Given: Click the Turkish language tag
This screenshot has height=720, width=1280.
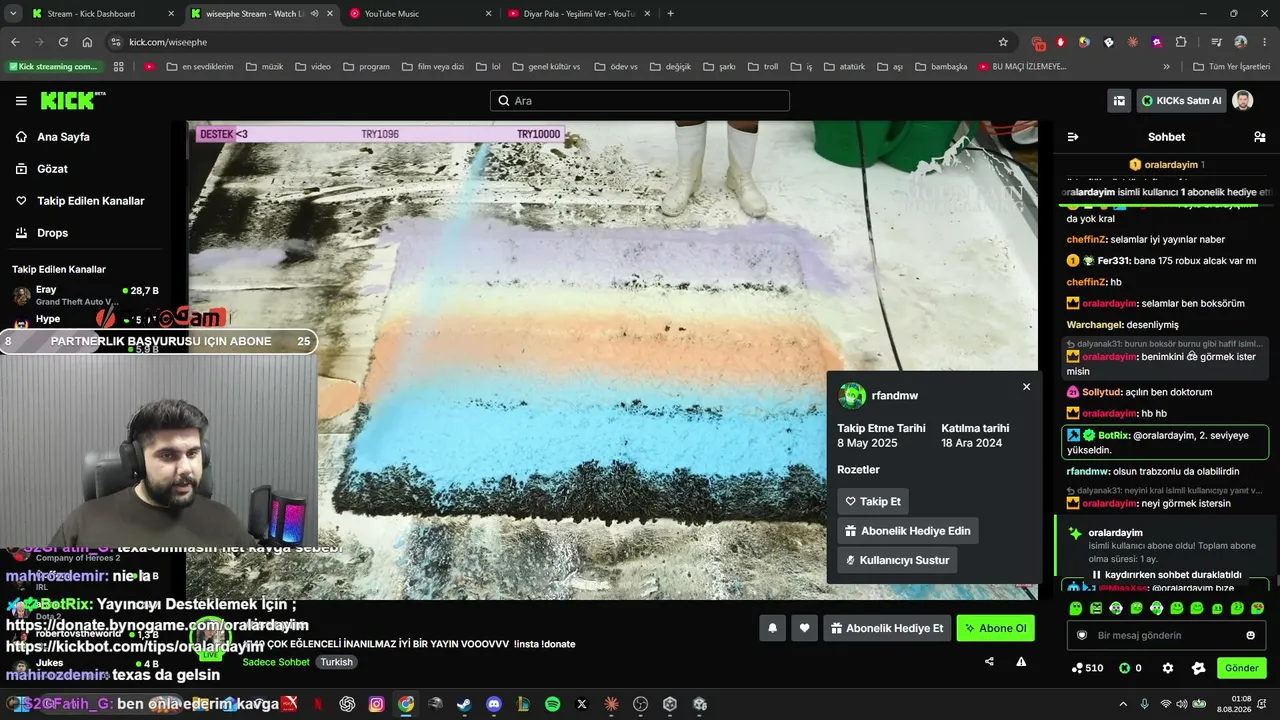Looking at the screenshot, I should click(x=336, y=662).
